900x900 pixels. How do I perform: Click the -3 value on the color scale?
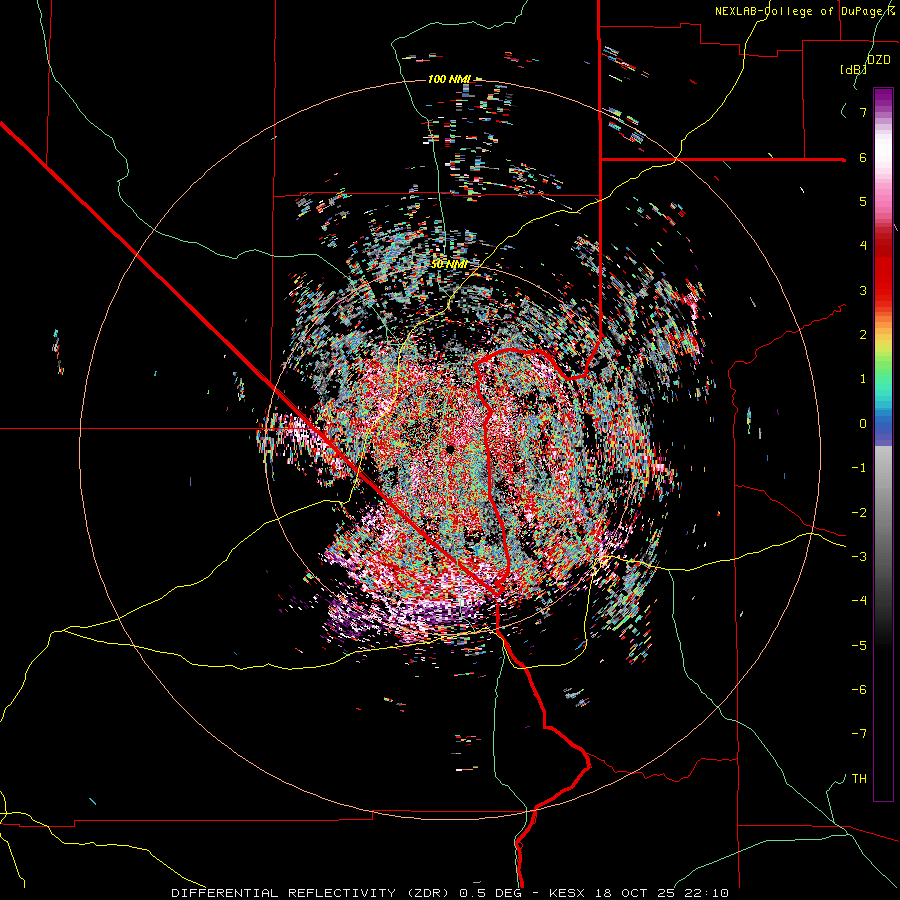pyautogui.click(x=859, y=557)
